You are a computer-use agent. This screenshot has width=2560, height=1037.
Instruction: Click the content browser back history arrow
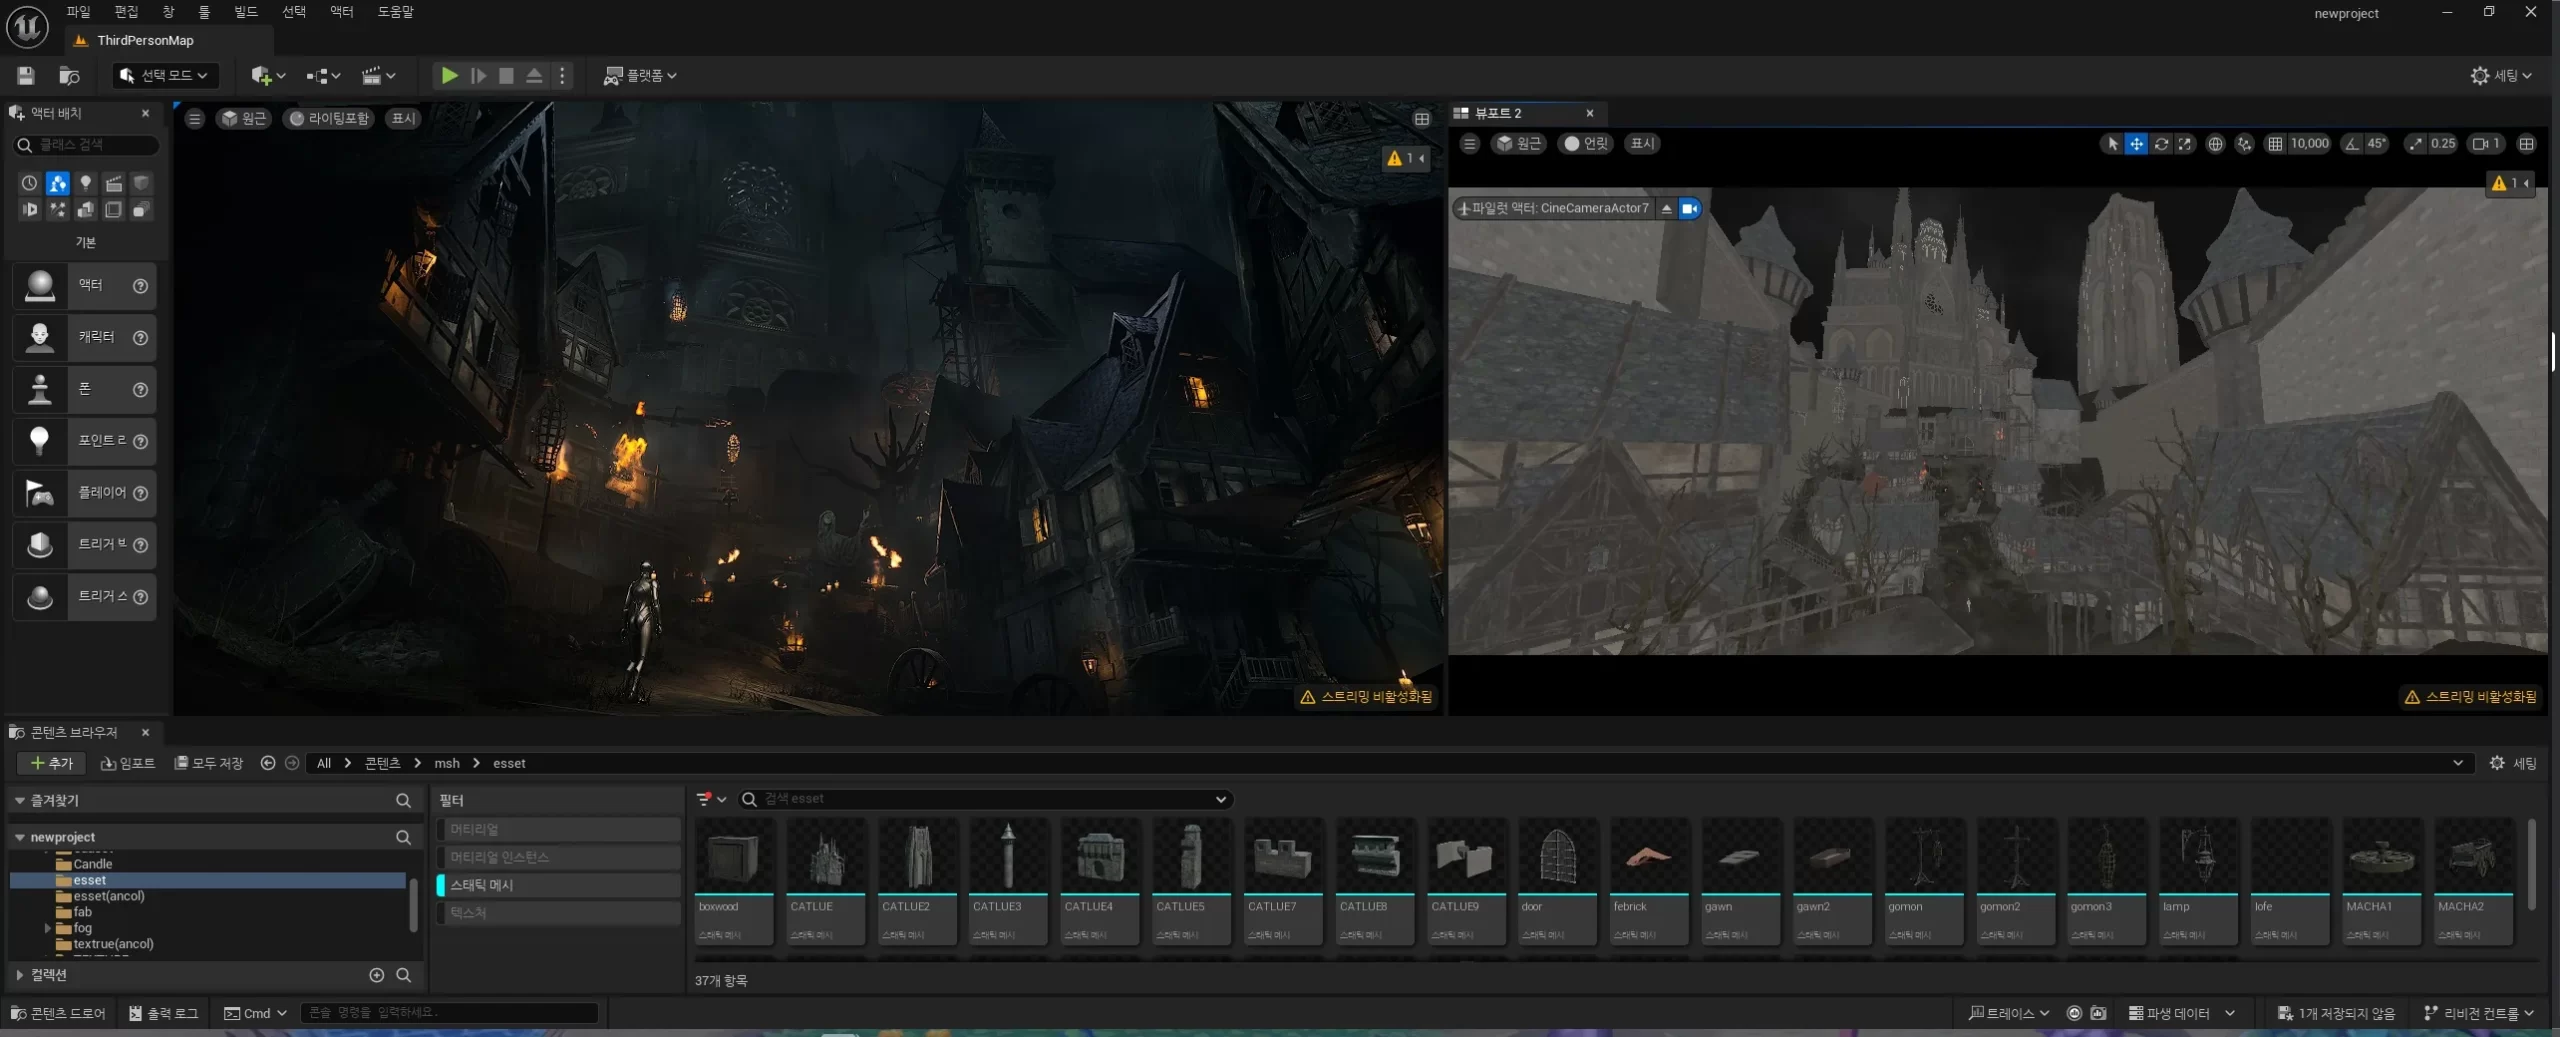pos(268,763)
